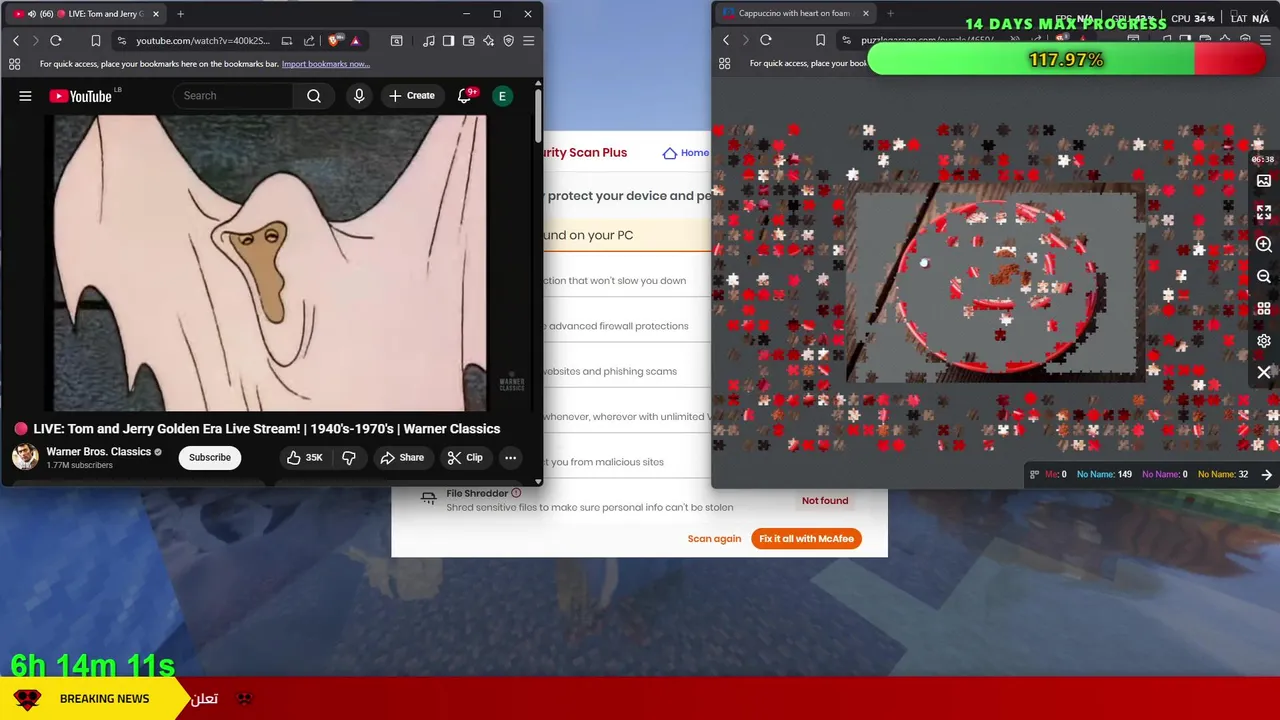Screen dimensions: 1280x720
Task: Dislike the Tom and Jerry live stream
Action: click(x=349, y=458)
